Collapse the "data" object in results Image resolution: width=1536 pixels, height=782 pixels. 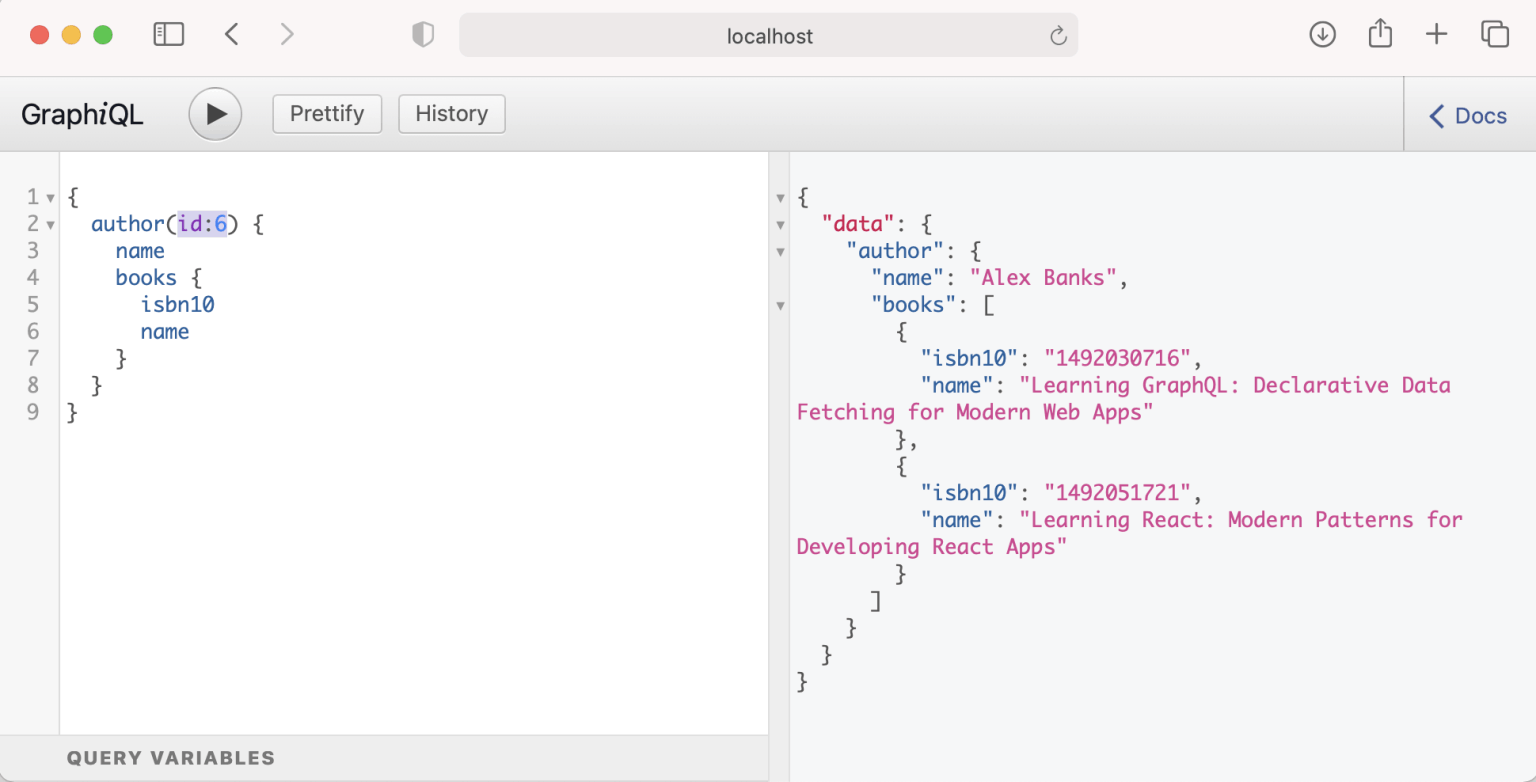(x=781, y=225)
